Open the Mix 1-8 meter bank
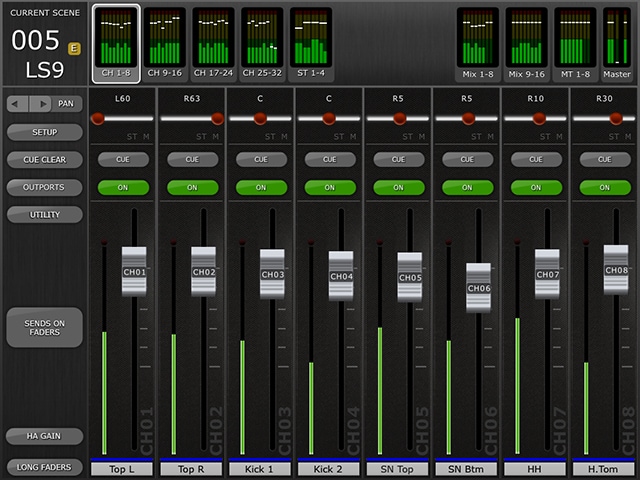 click(x=478, y=44)
